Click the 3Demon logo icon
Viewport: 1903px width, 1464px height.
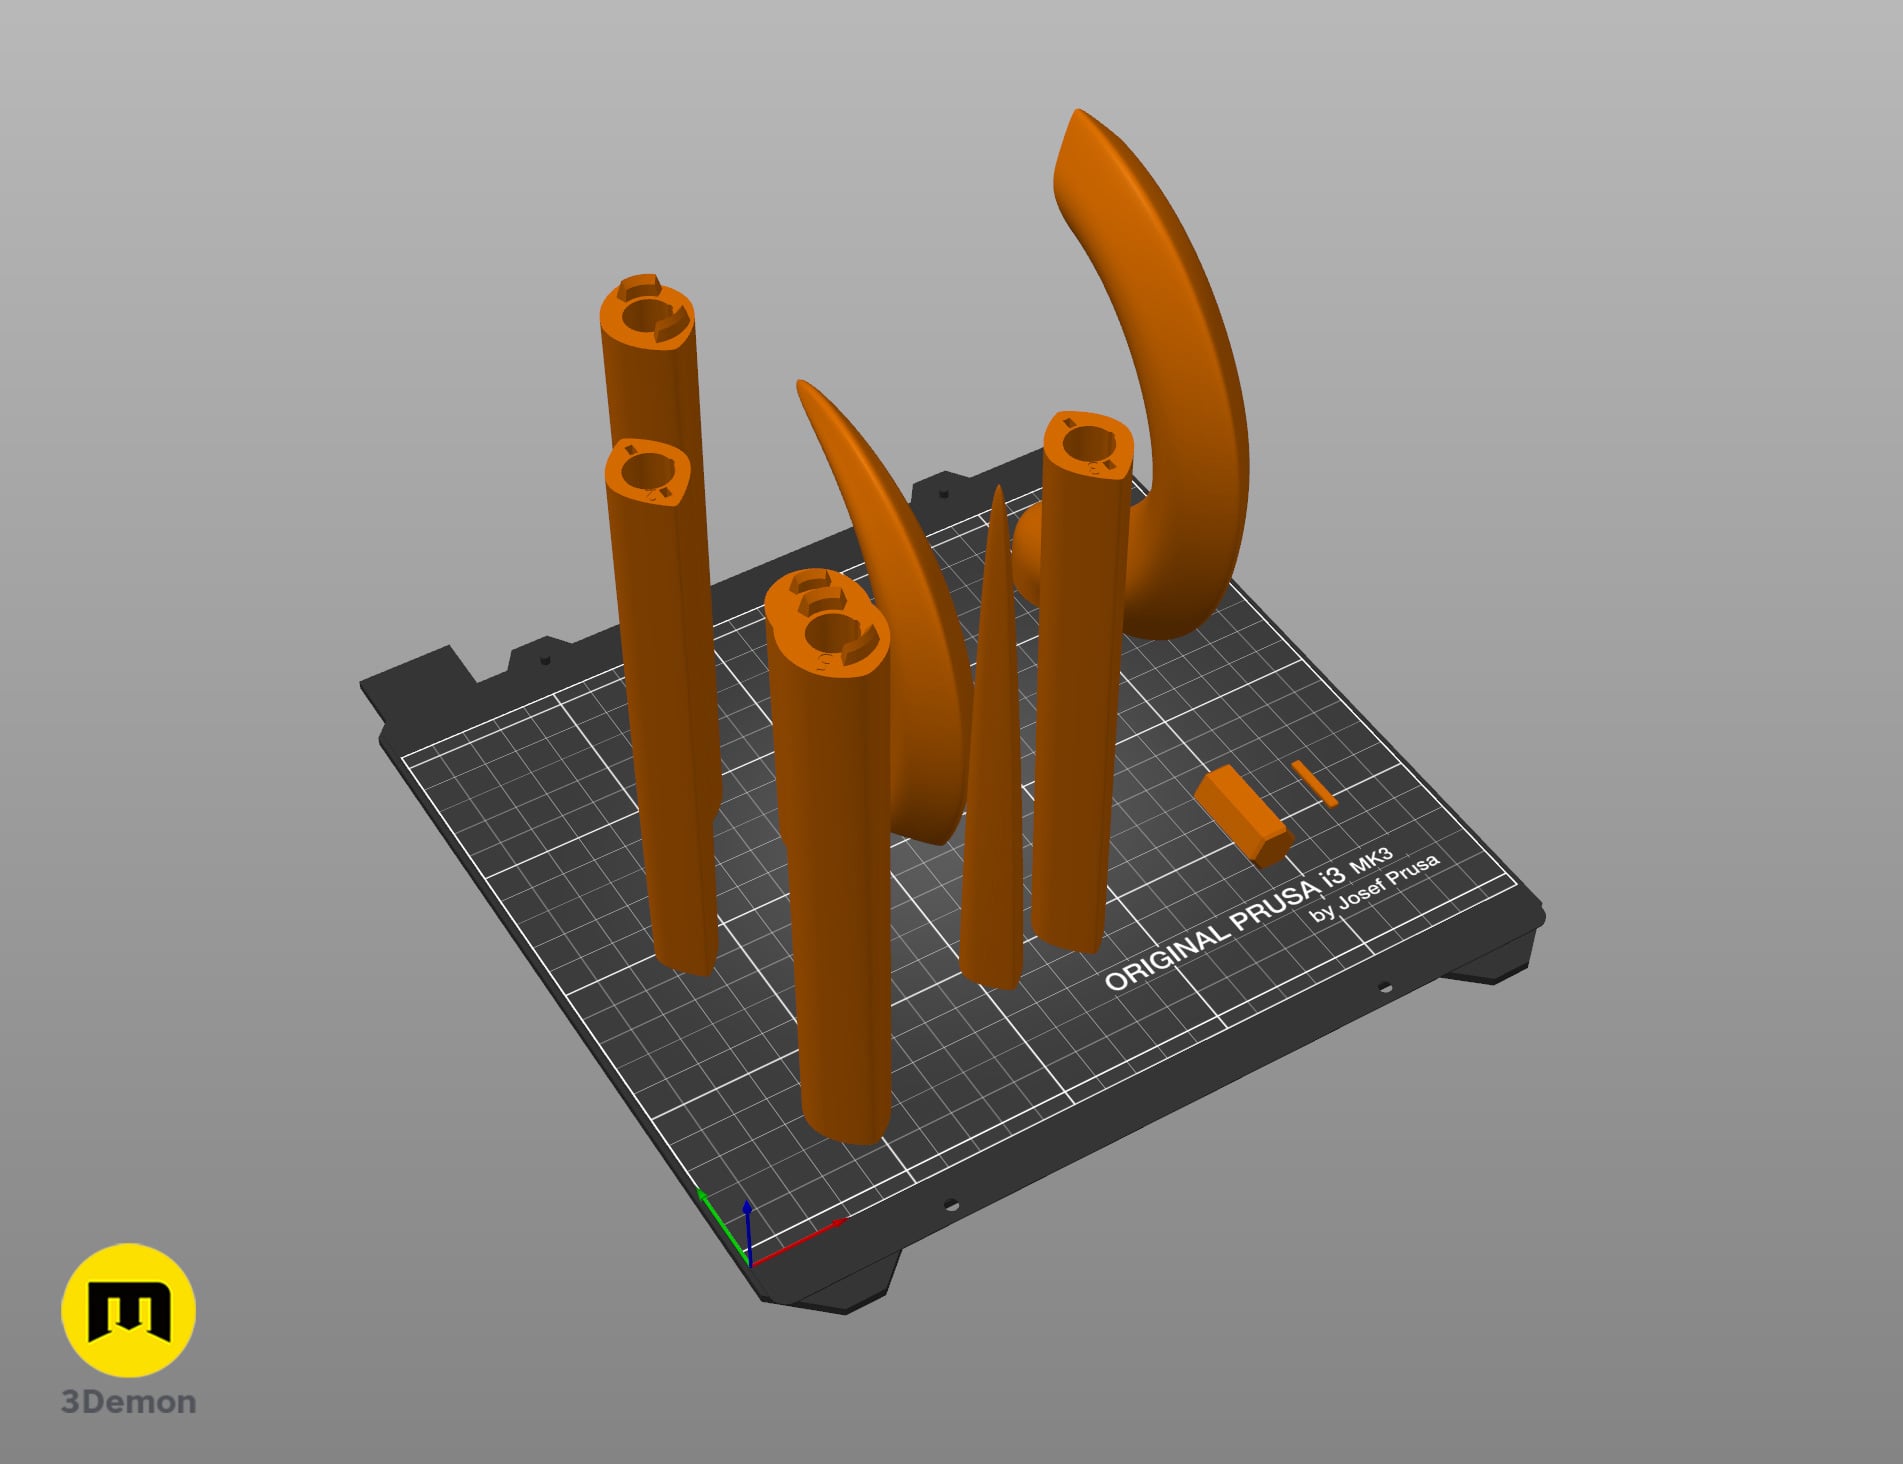(x=128, y=1310)
